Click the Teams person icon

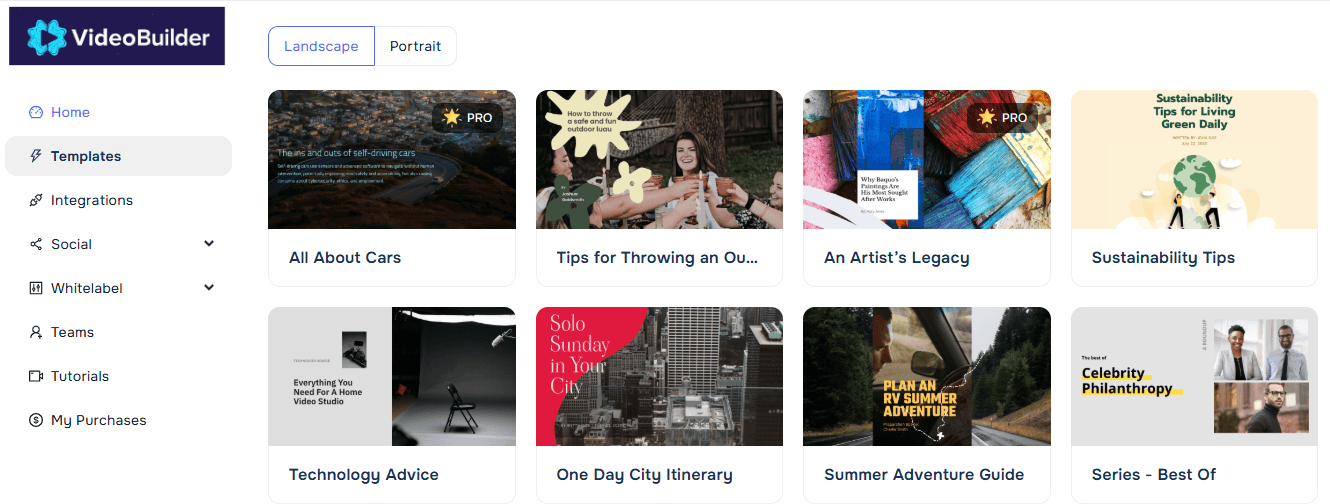click(x=36, y=332)
